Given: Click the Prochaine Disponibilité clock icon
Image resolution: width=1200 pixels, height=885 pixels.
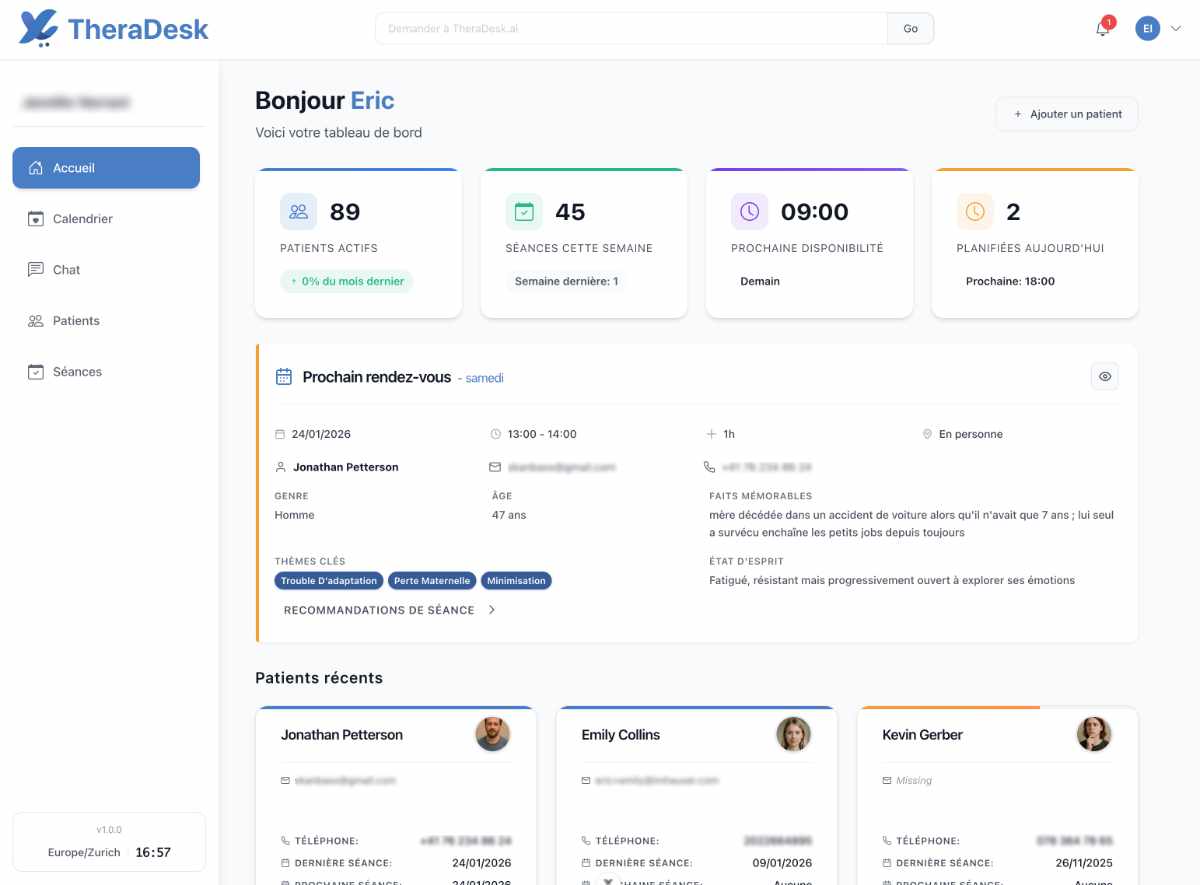Looking at the screenshot, I should (x=749, y=211).
